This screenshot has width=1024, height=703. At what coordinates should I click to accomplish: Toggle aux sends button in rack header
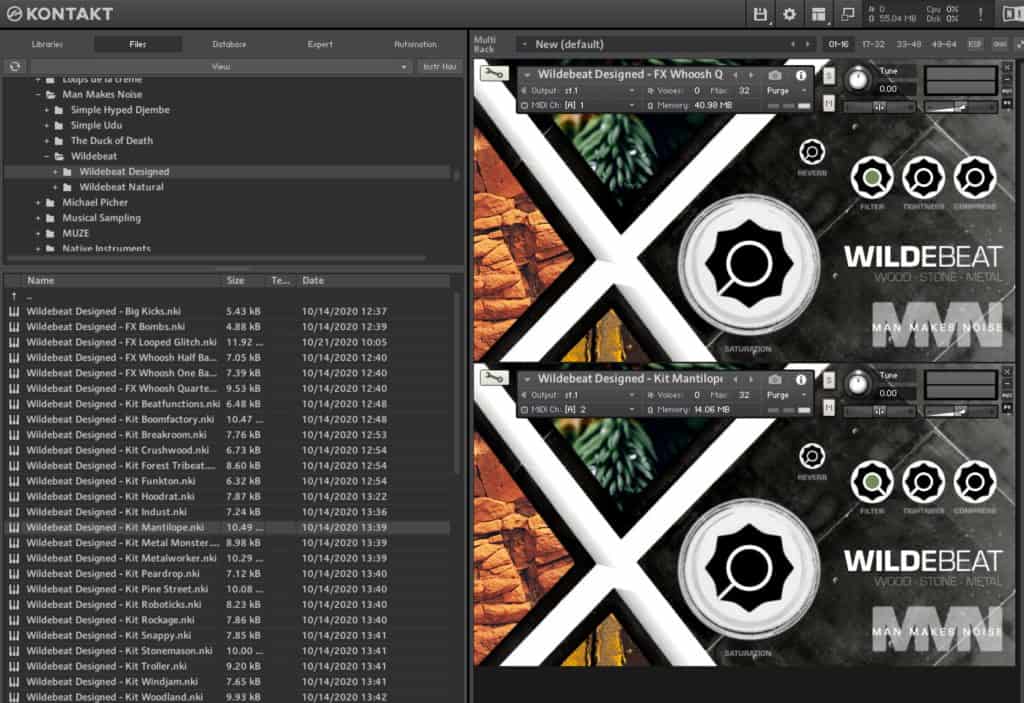pos(999,44)
